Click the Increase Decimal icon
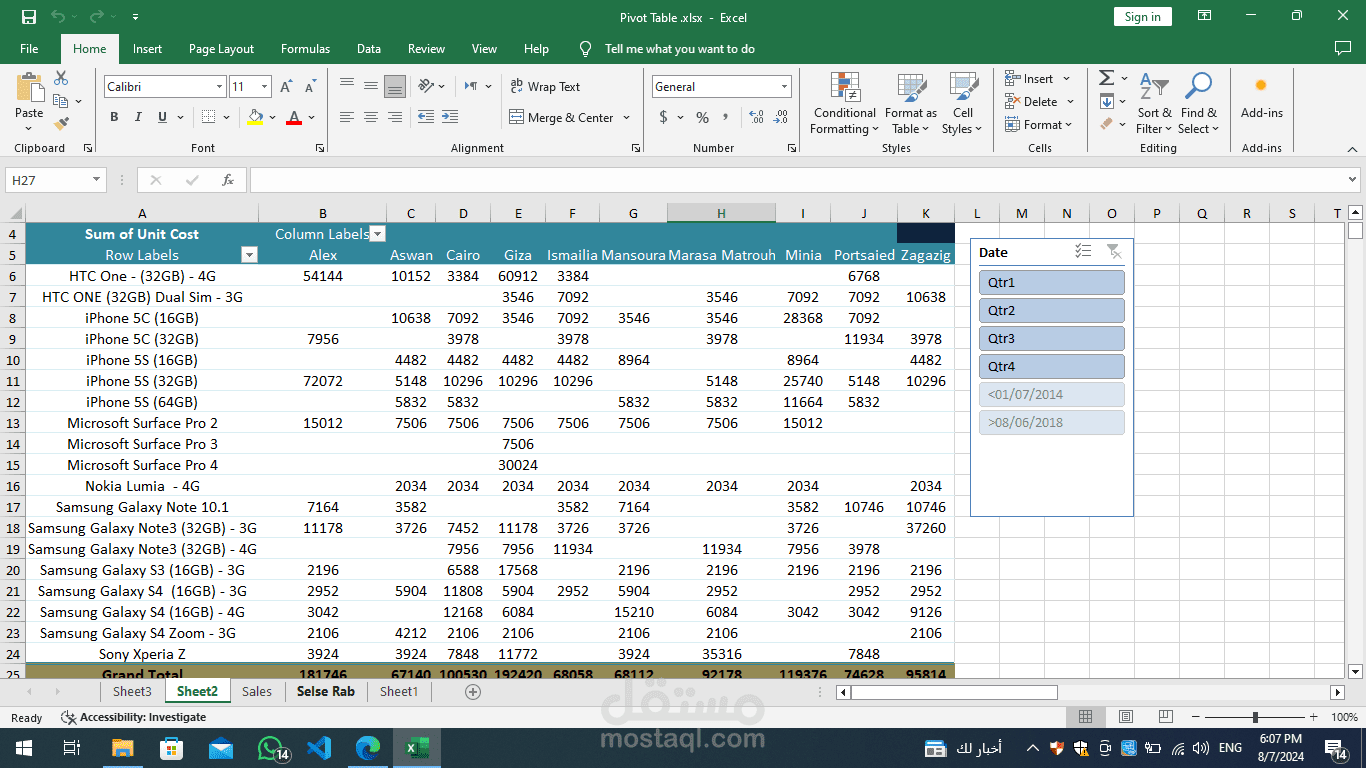The width and height of the screenshot is (1366, 768). (755, 117)
